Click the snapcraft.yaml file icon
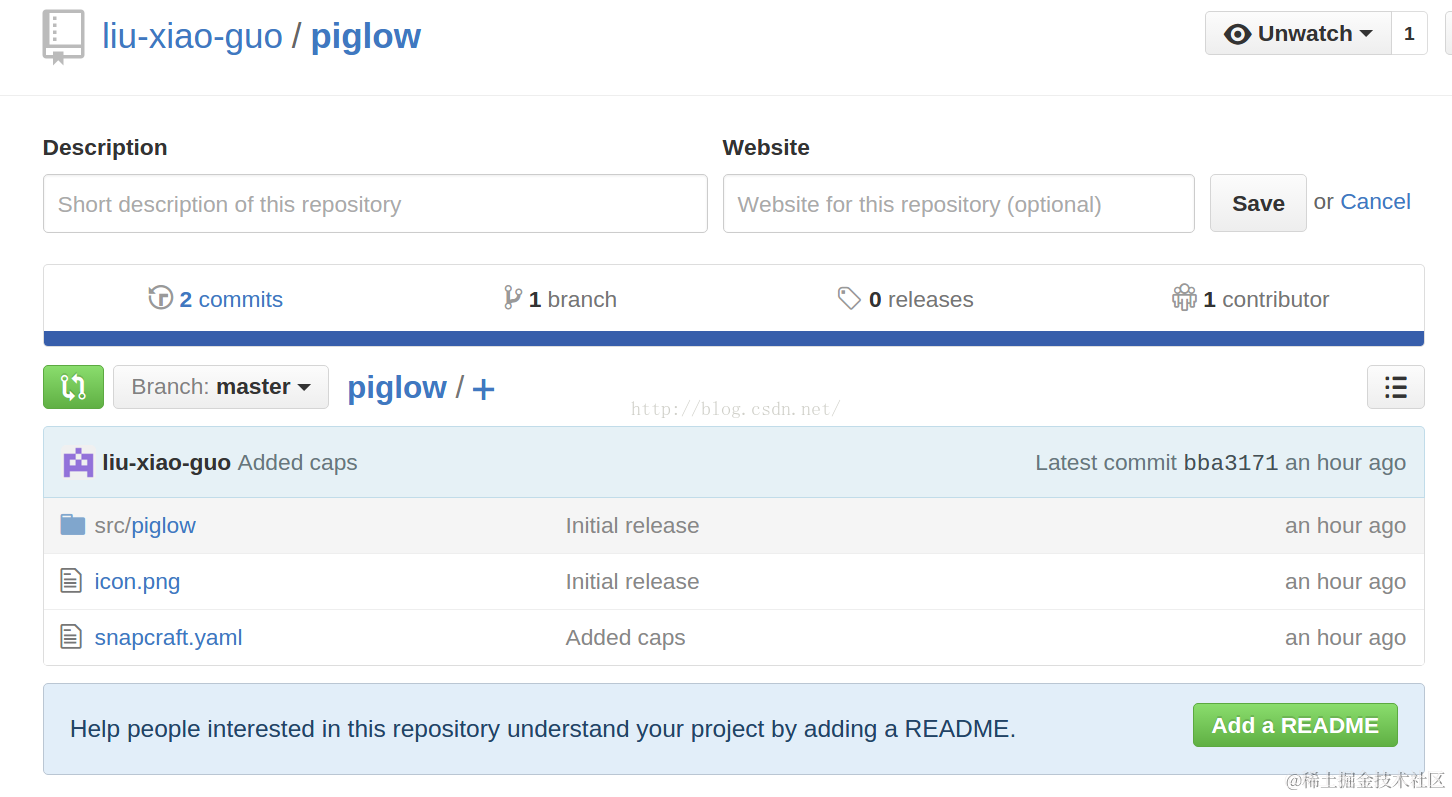The width and height of the screenshot is (1452, 797). (71, 636)
